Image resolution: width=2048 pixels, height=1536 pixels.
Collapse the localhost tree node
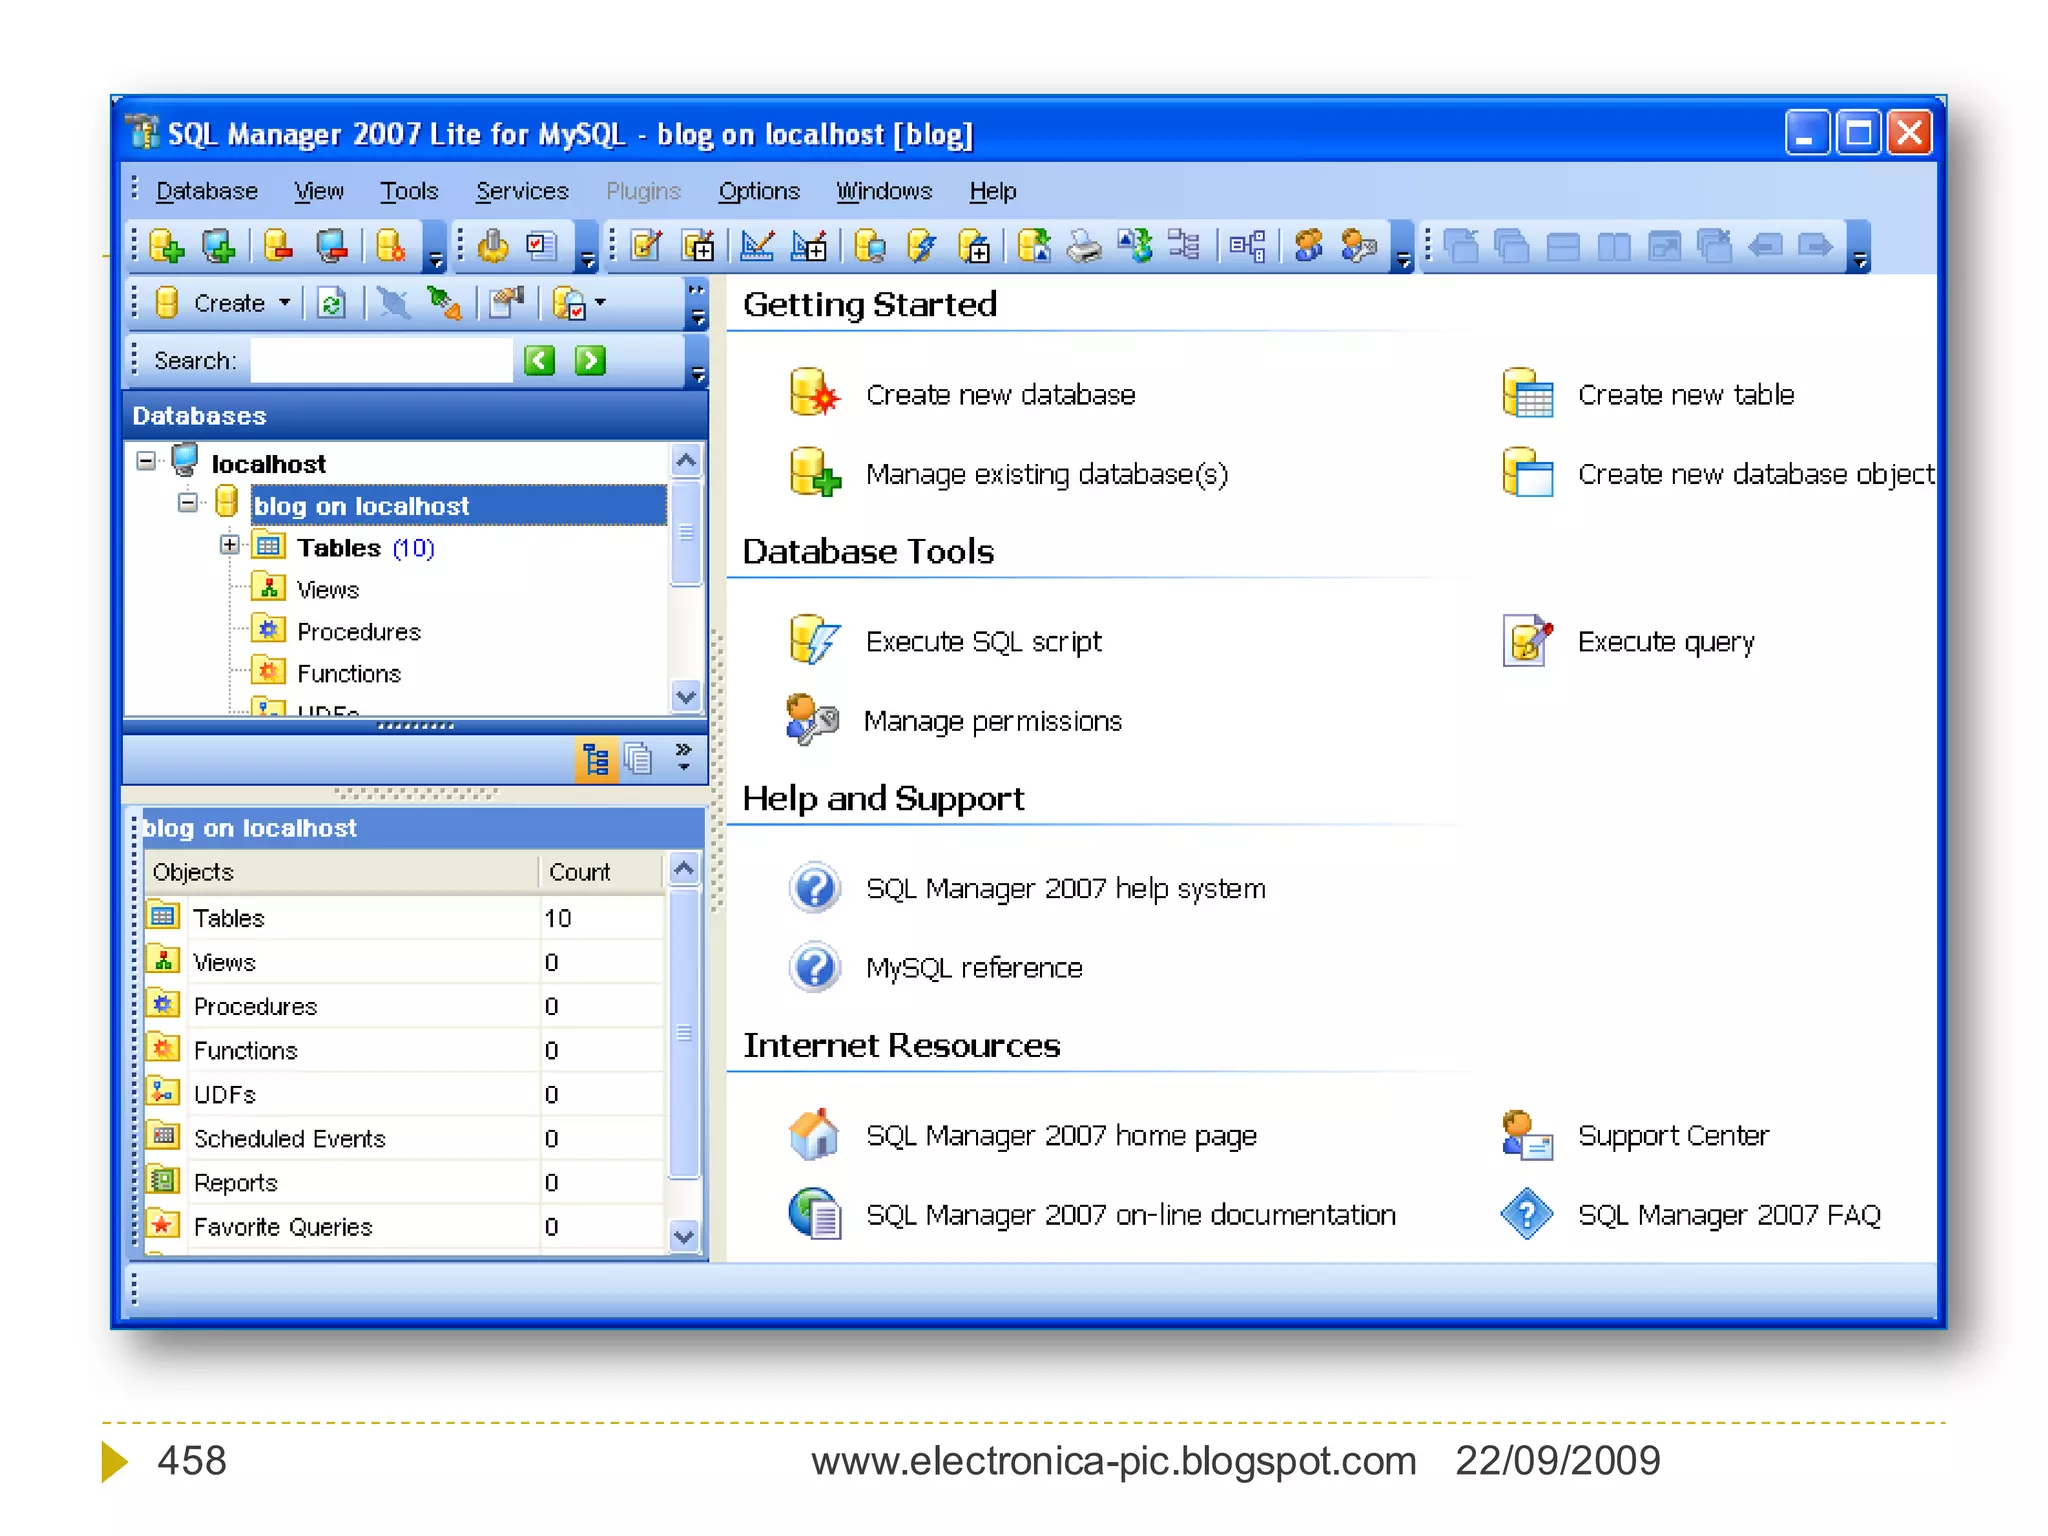click(x=147, y=462)
